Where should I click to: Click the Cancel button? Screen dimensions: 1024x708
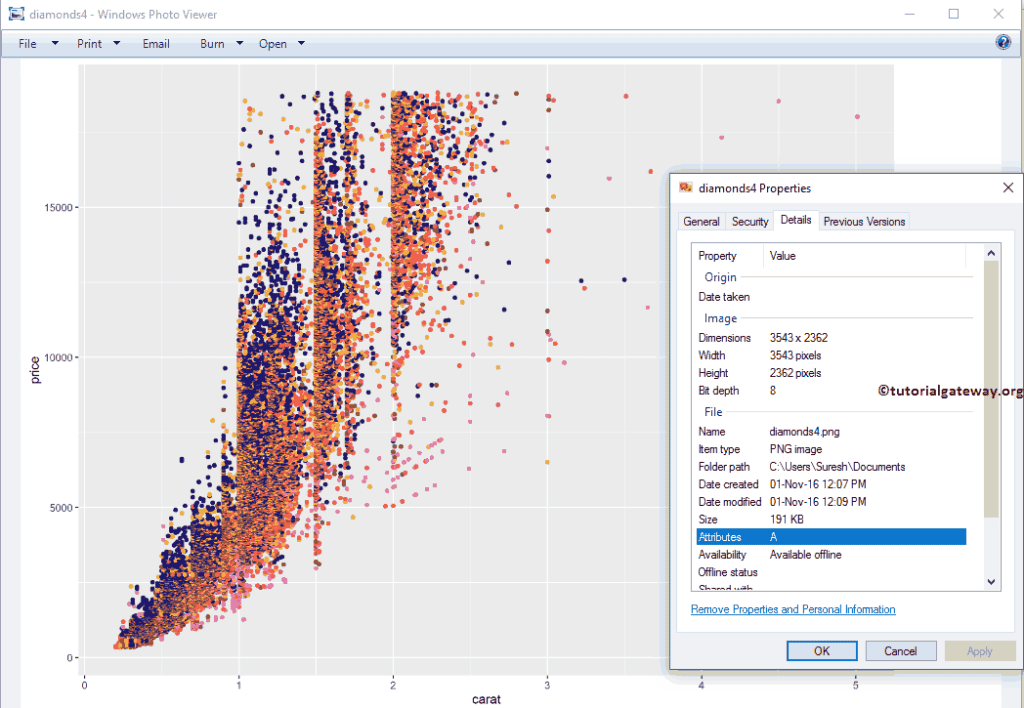tap(900, 651)
